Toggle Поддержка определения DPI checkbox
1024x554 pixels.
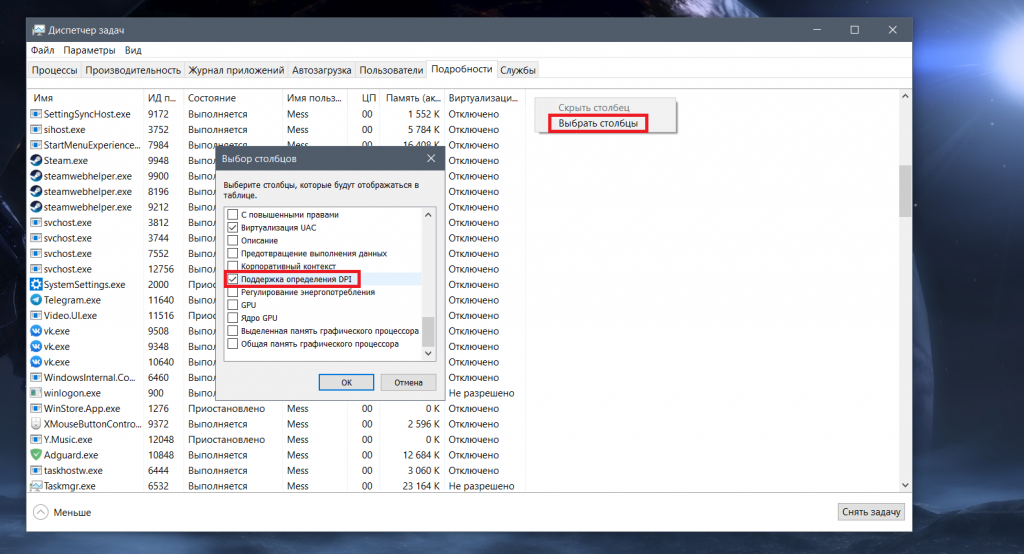(232, 279)
